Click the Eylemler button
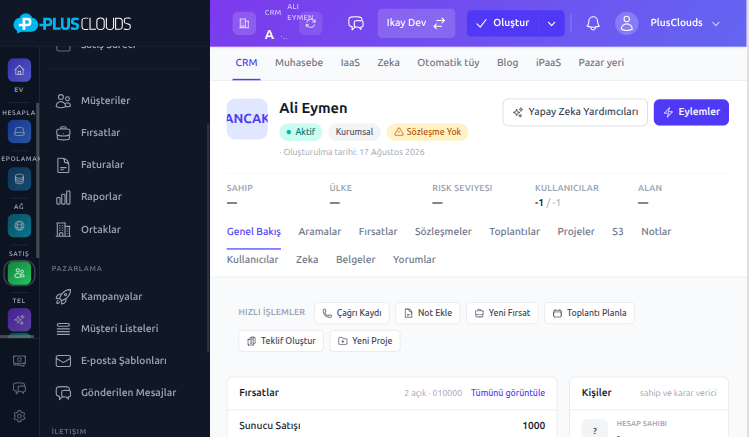This screenshot has width=749, height=437. coord(691,112)
